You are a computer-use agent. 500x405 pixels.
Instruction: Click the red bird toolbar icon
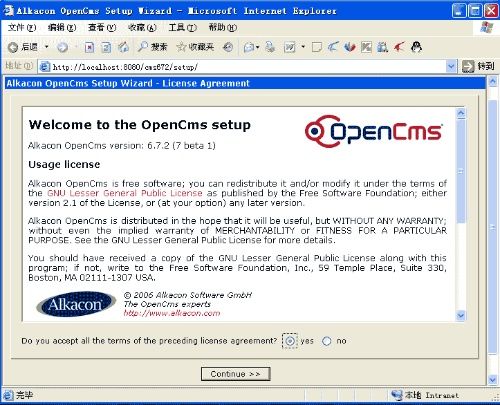pyautogui.click(x=399, y=47)
